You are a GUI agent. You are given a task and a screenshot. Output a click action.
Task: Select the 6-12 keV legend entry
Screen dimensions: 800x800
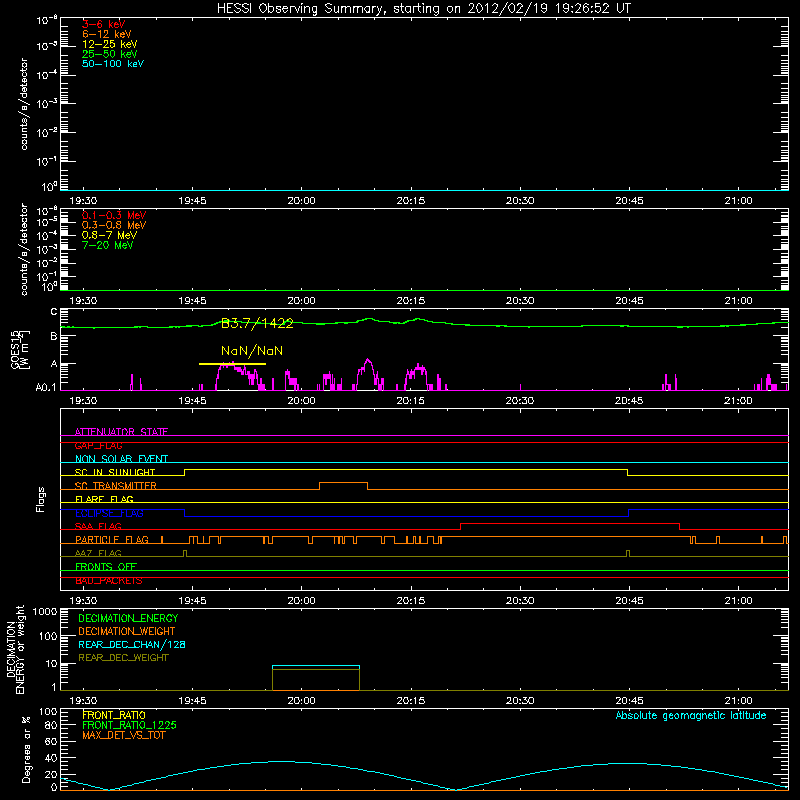[107, 34]
